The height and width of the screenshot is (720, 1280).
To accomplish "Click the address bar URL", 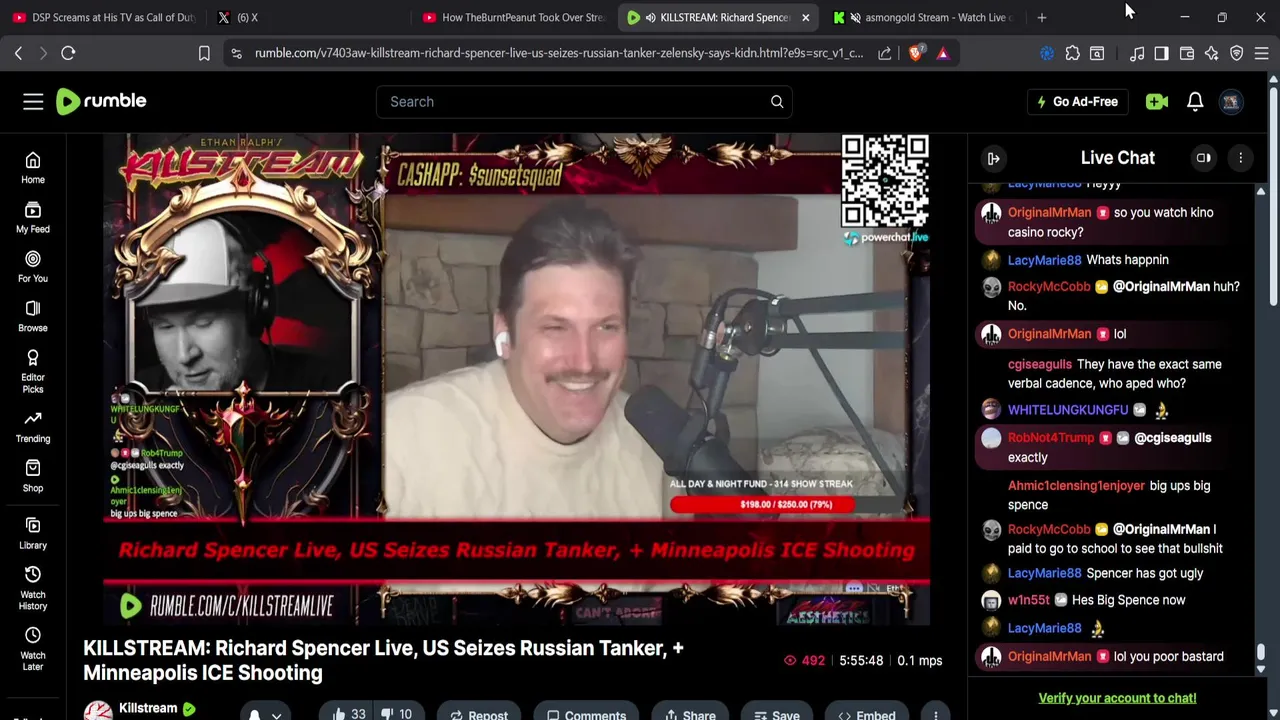I will pyautogui.click(x=558, y=53).
